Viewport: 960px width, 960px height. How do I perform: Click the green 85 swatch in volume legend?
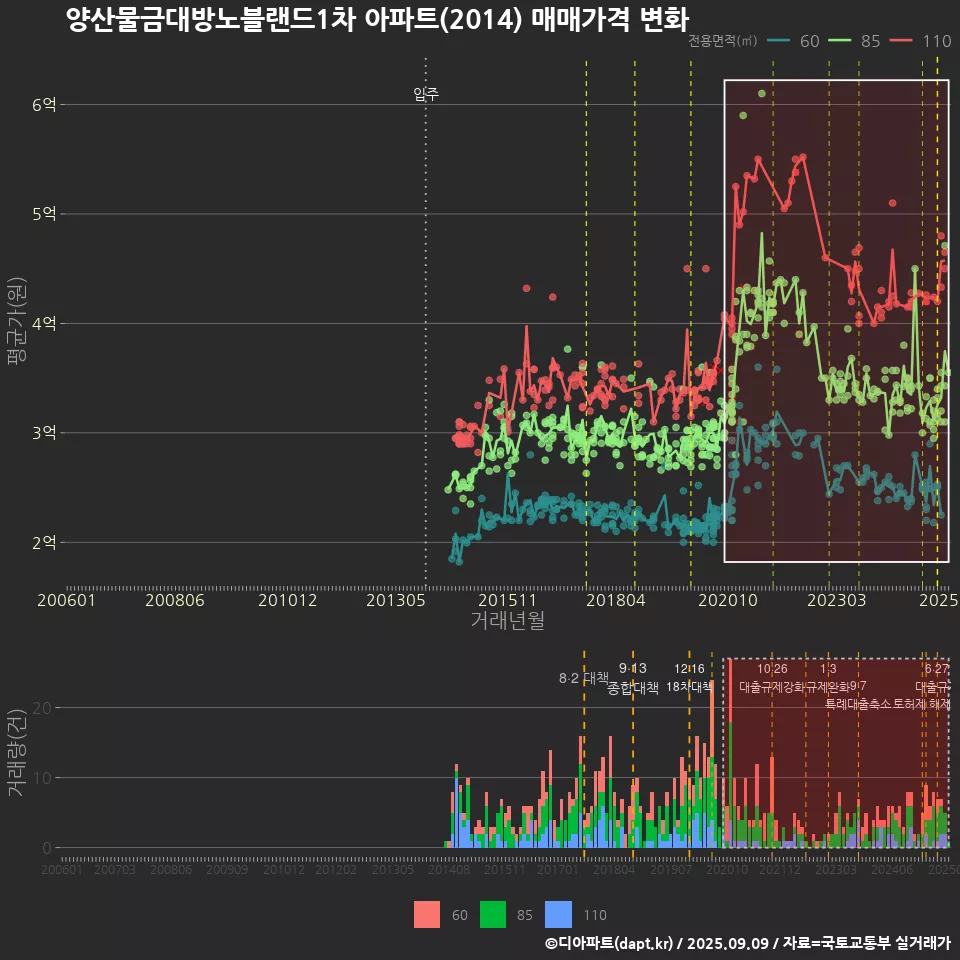coord(493,915)
